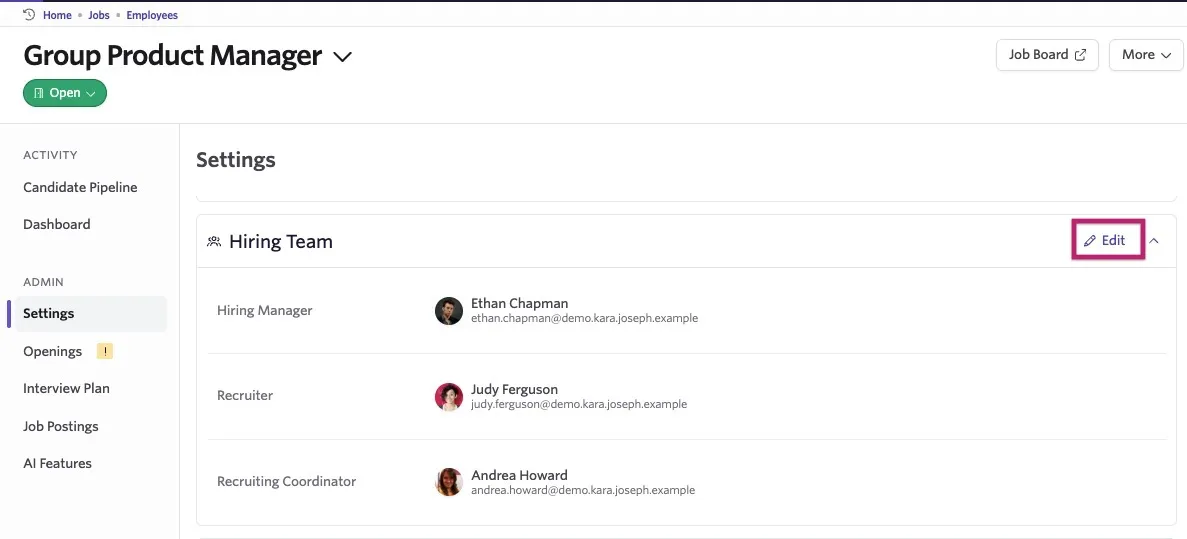Open the Open status dropdown
1187x539 pixels.
pos(65,93)
